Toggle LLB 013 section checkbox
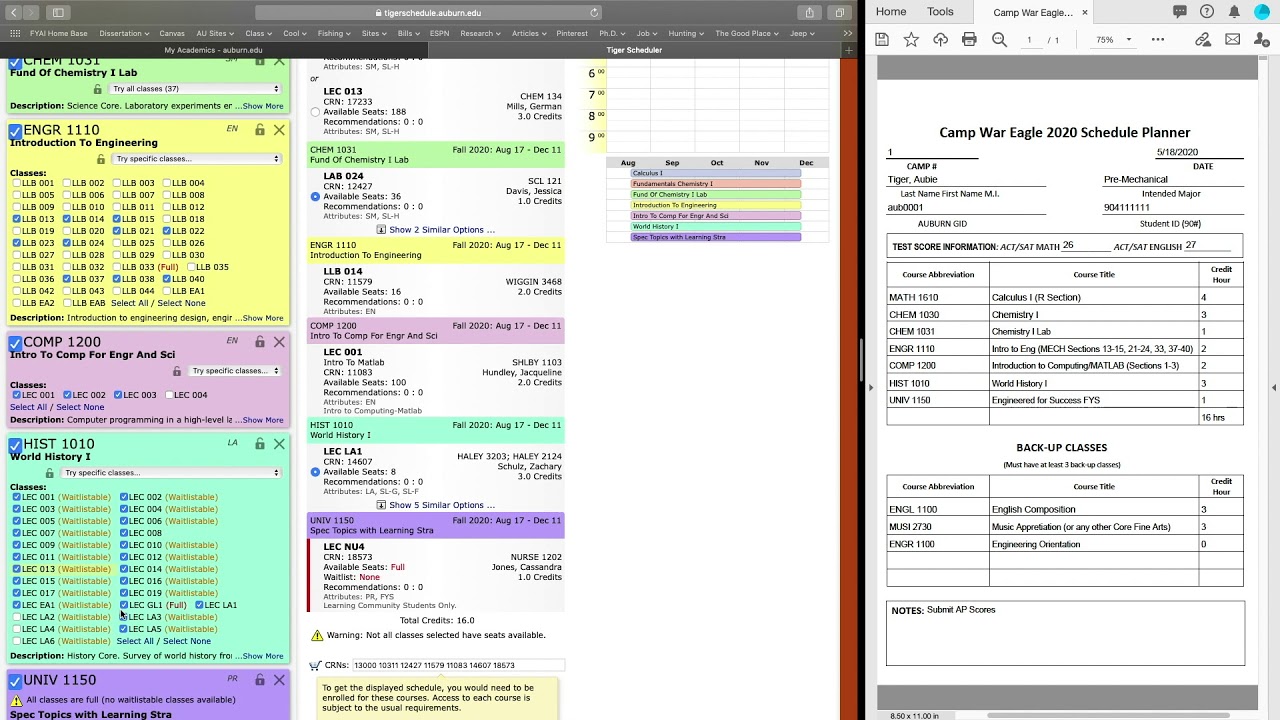The image size is (1280, 720). [x=16, y=219]
